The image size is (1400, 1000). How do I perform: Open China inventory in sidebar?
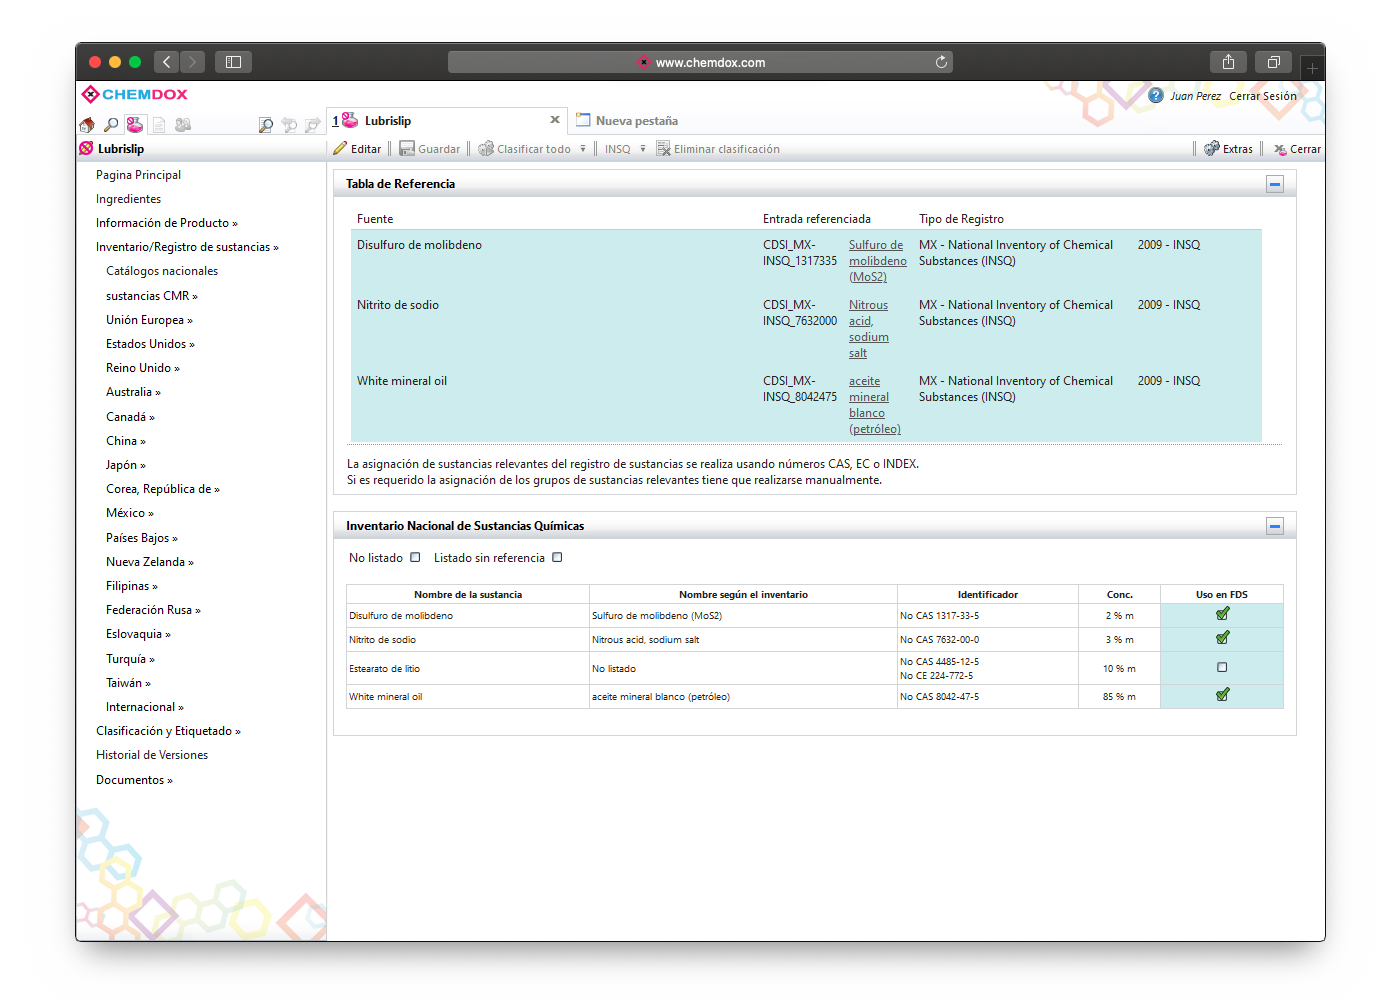tap(126, 441)
